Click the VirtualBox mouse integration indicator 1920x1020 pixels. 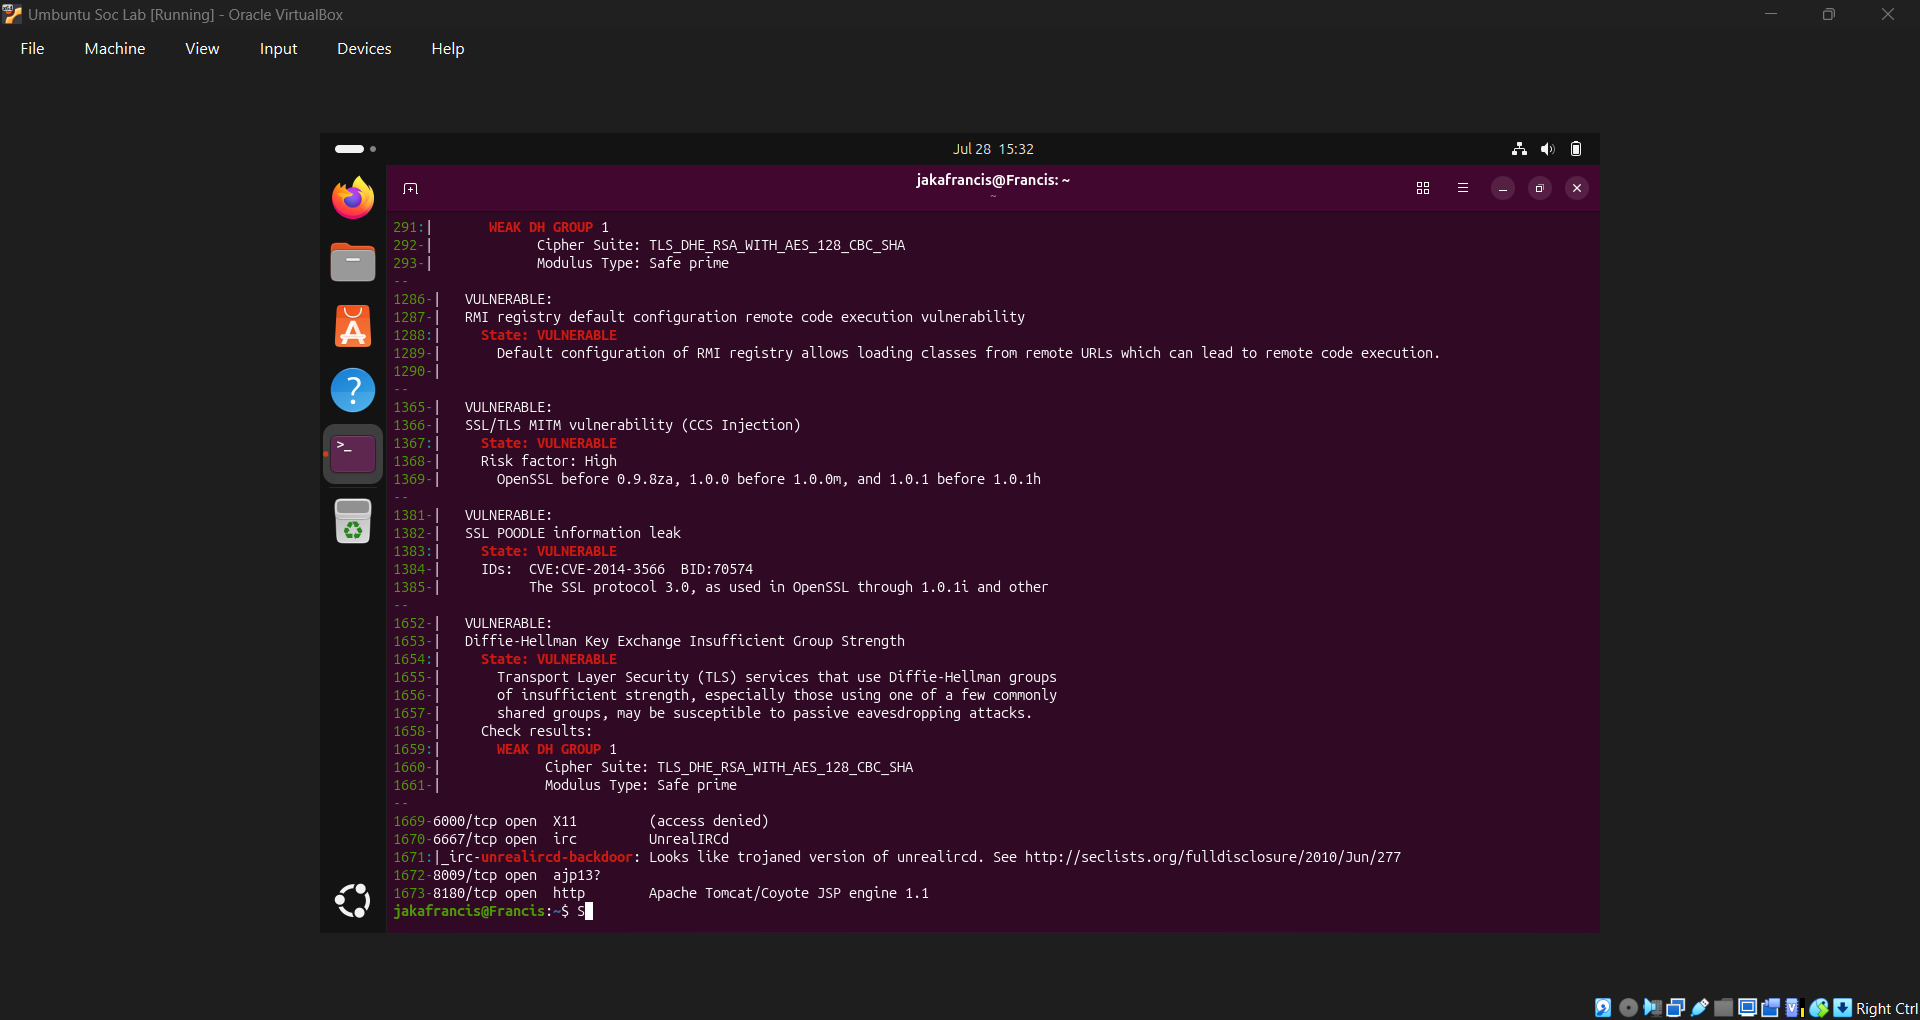tap(1819, 1008)
